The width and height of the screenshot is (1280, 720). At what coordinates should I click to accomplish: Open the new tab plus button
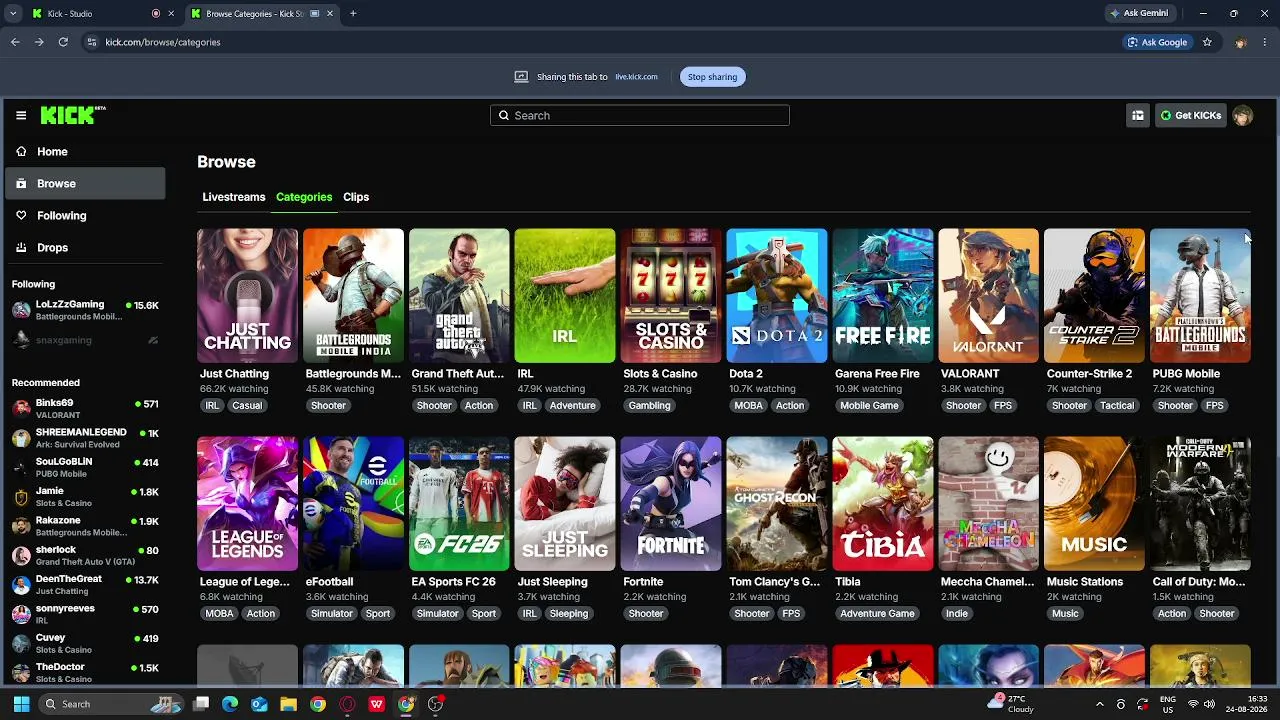353,14
